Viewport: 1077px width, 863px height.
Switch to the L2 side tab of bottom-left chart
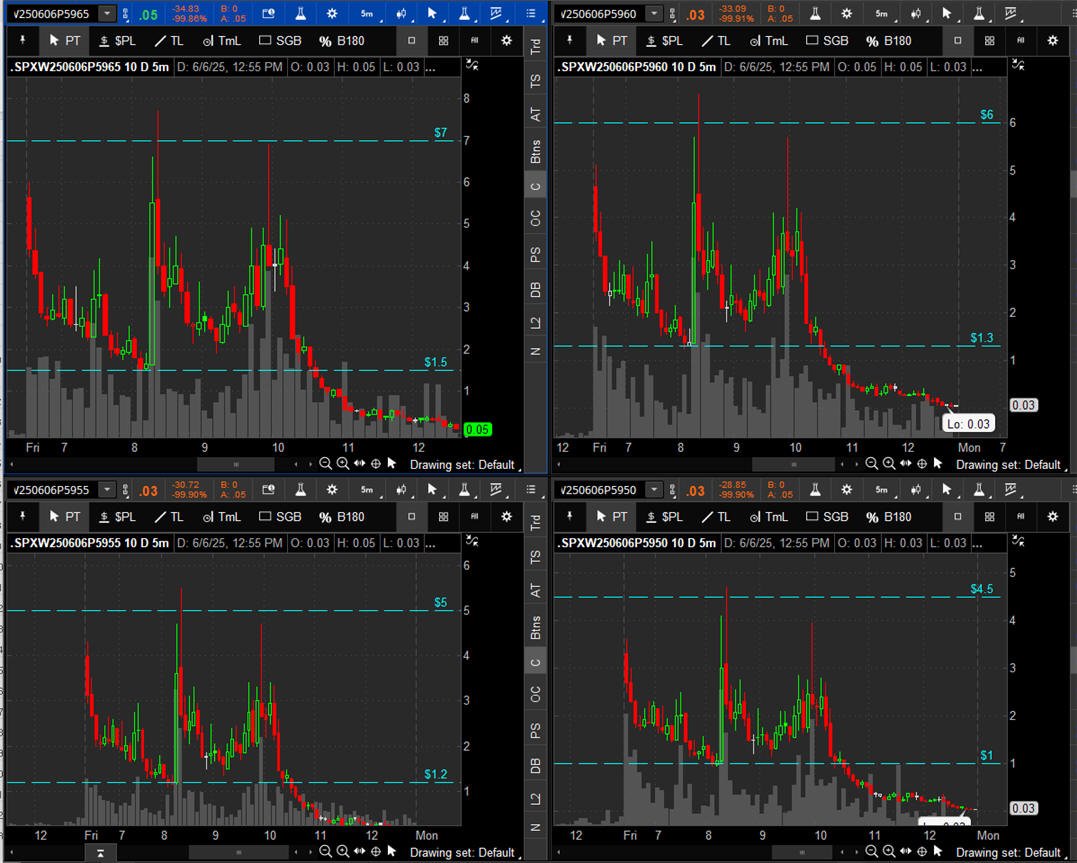tap(536, 798)
